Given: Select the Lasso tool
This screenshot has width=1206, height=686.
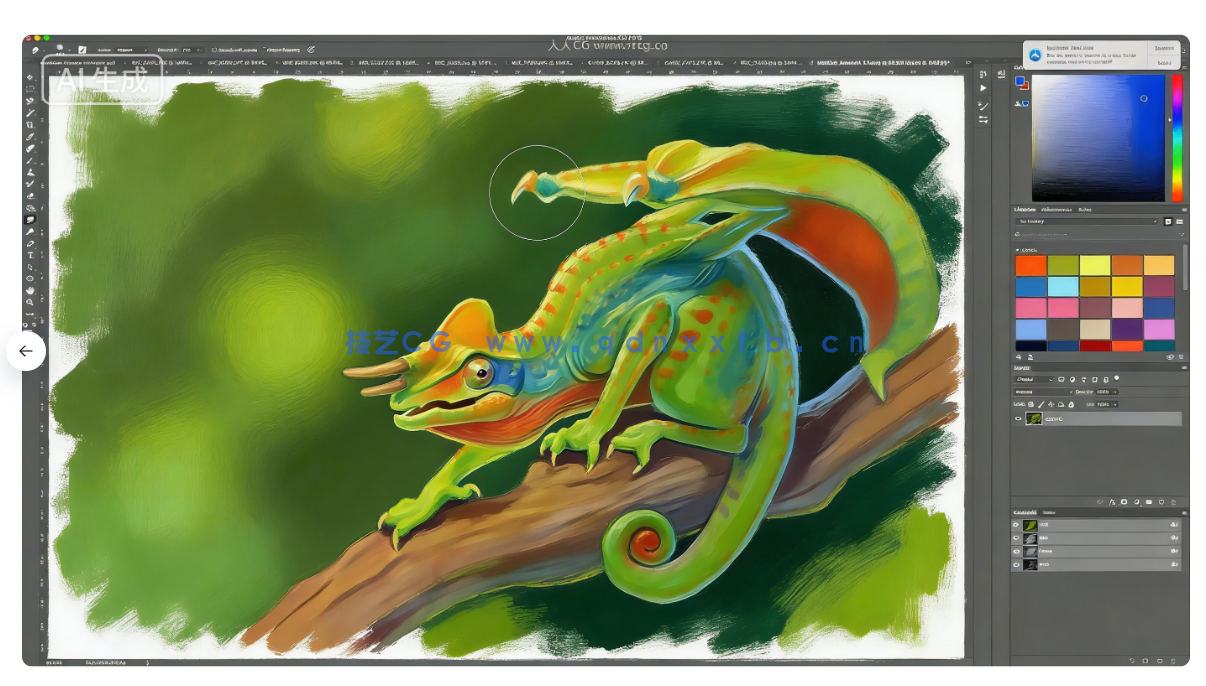Looking at the screenshot, I should (30, 101).
